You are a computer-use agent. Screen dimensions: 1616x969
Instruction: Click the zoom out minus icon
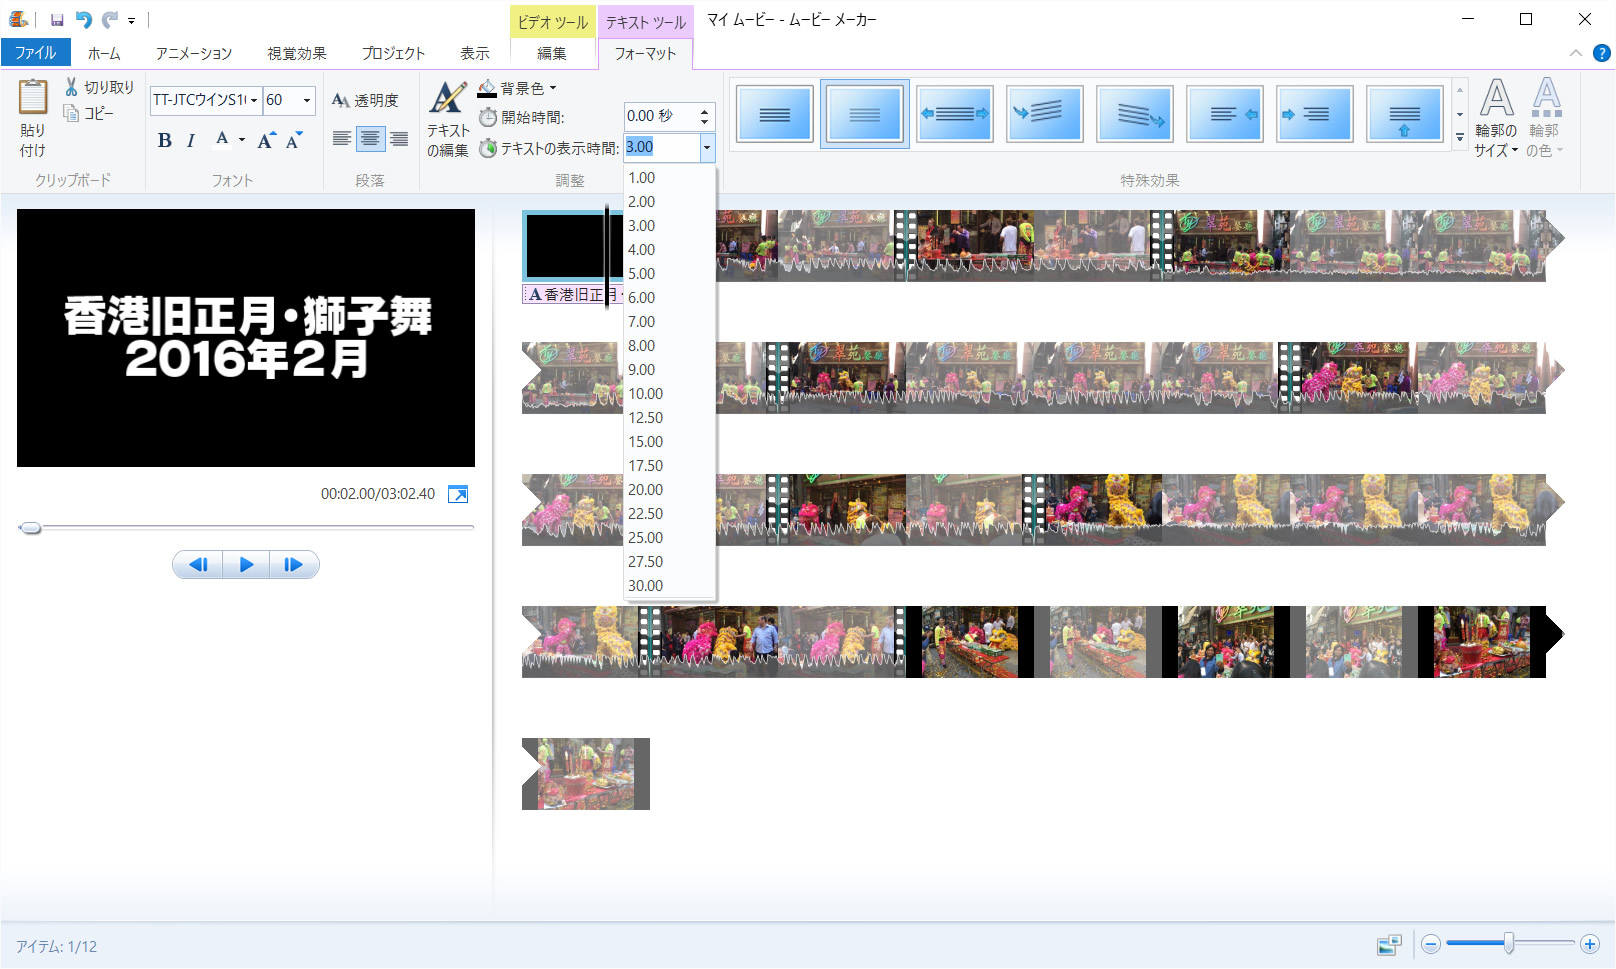[x=1431, y=944]
